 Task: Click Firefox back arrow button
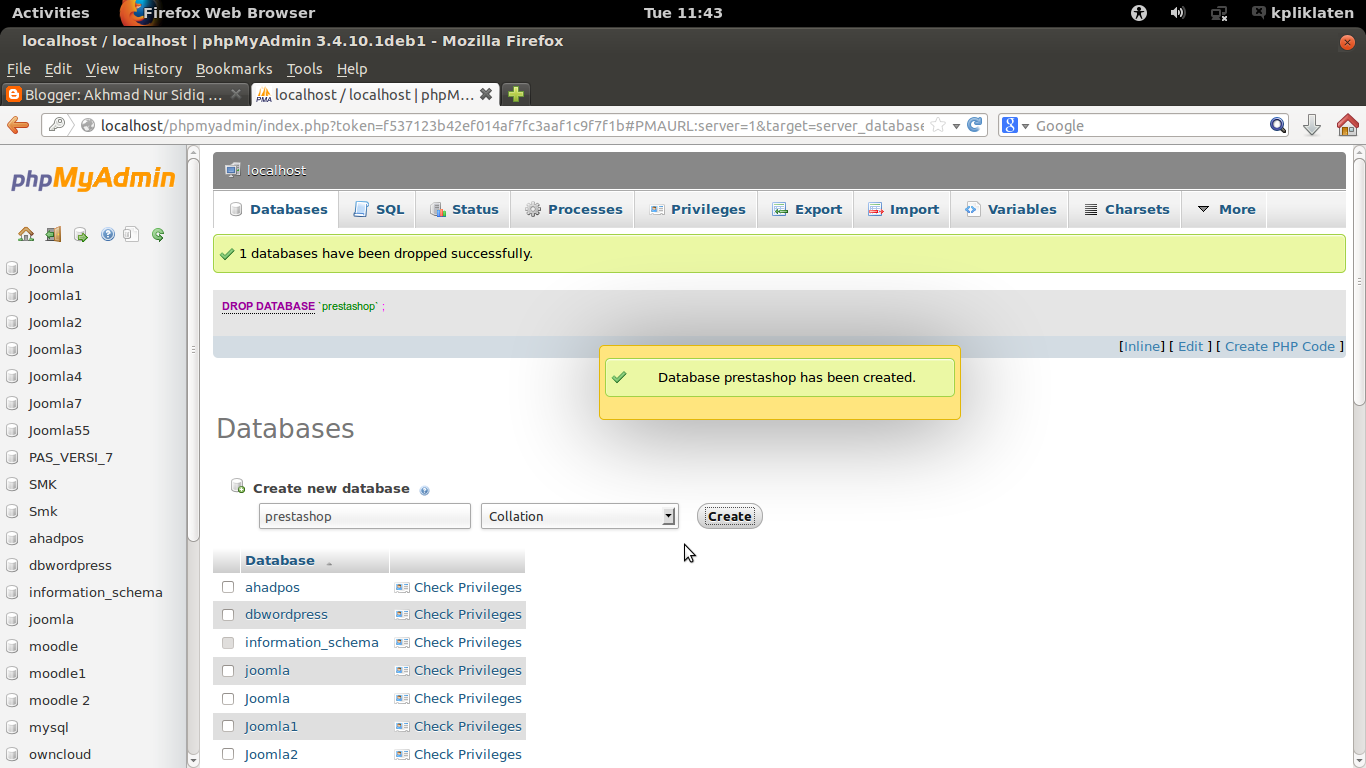coord(18,125)
